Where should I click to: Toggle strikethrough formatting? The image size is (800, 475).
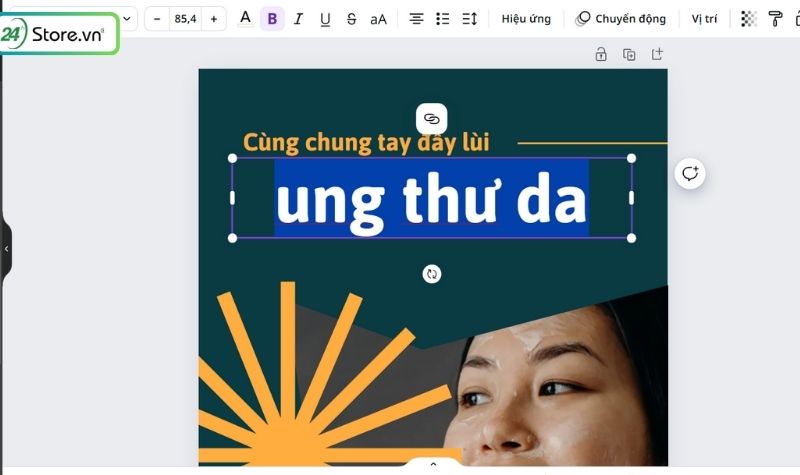click(x=352, y=19)
